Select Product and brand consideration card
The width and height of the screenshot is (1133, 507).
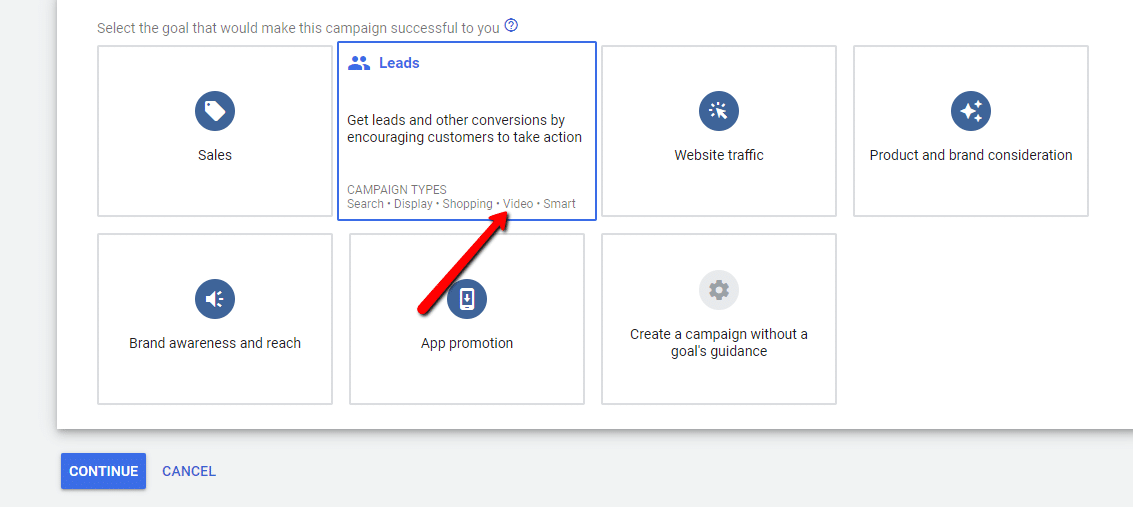pos(970,131)
